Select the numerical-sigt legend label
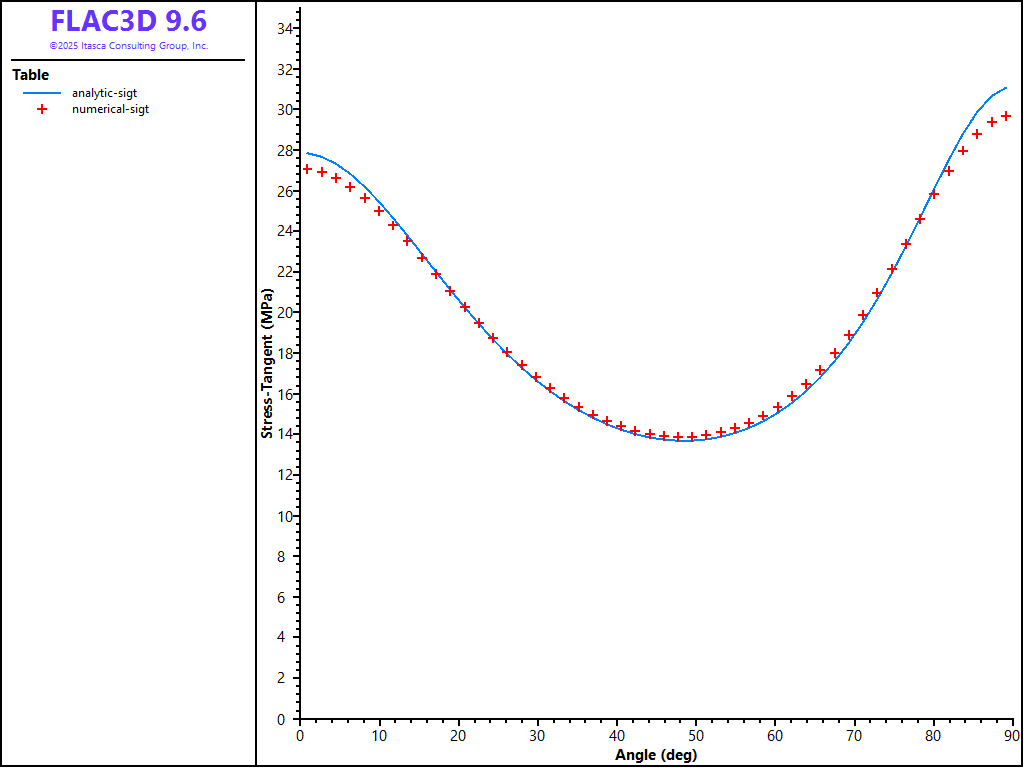Image resolution: width=1024 pixels, height=768 pixels. tap(110, 109)
